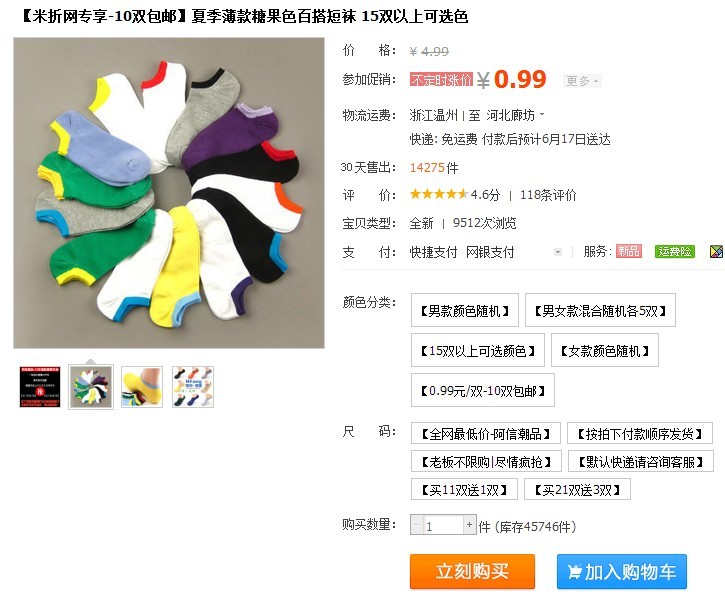
Task: Click the rating stars icon
Action: point(438,194)
